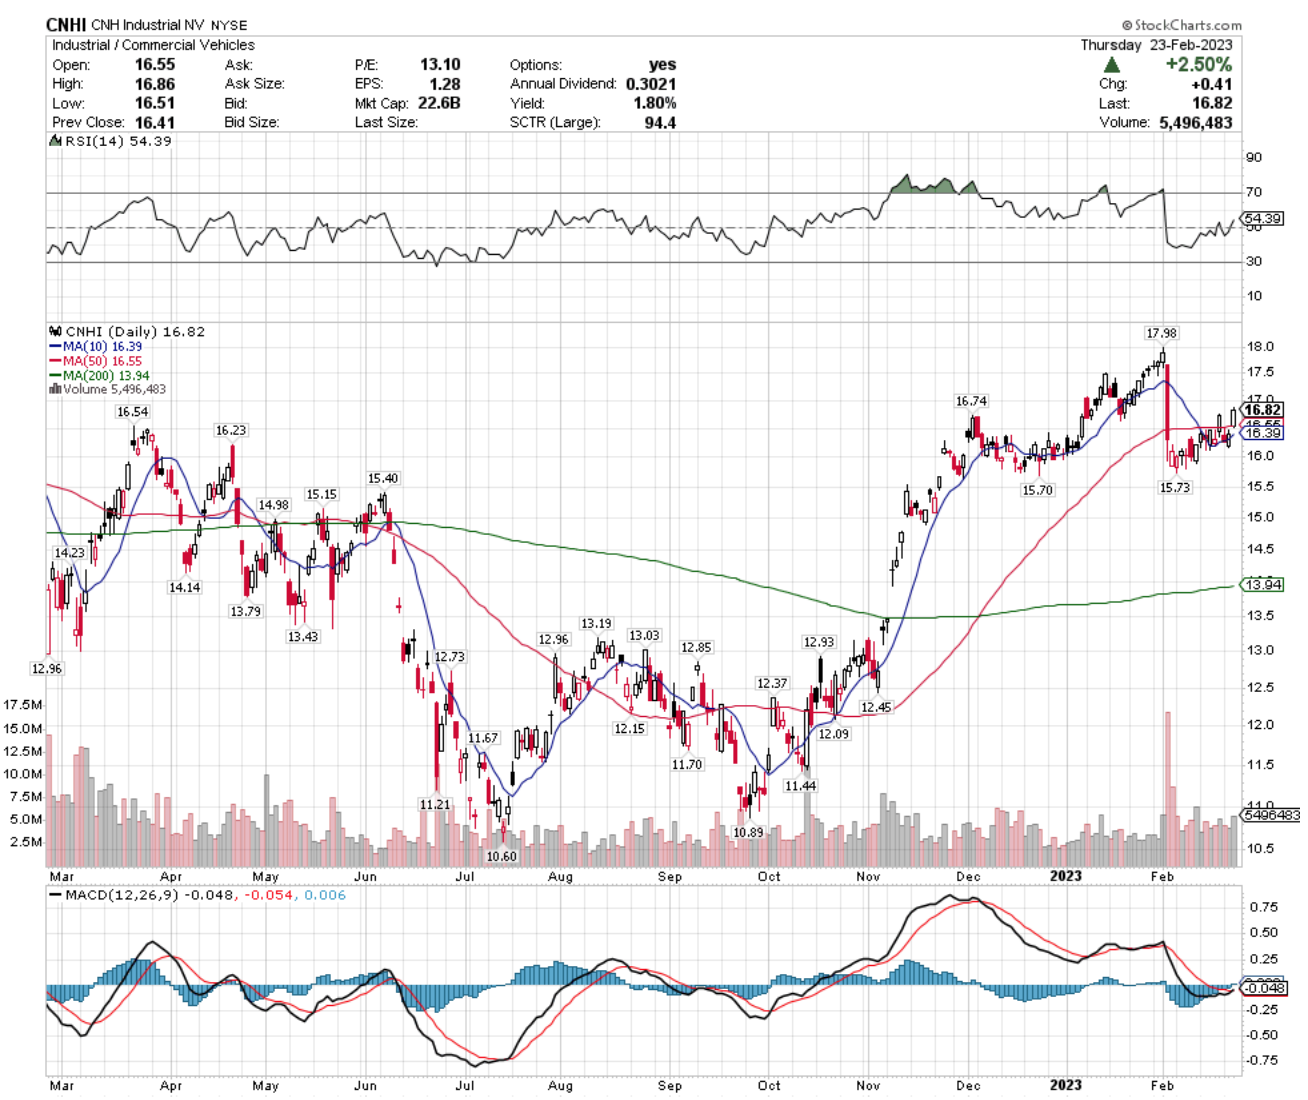Click the volume bars icon in legend

(55, 389)
